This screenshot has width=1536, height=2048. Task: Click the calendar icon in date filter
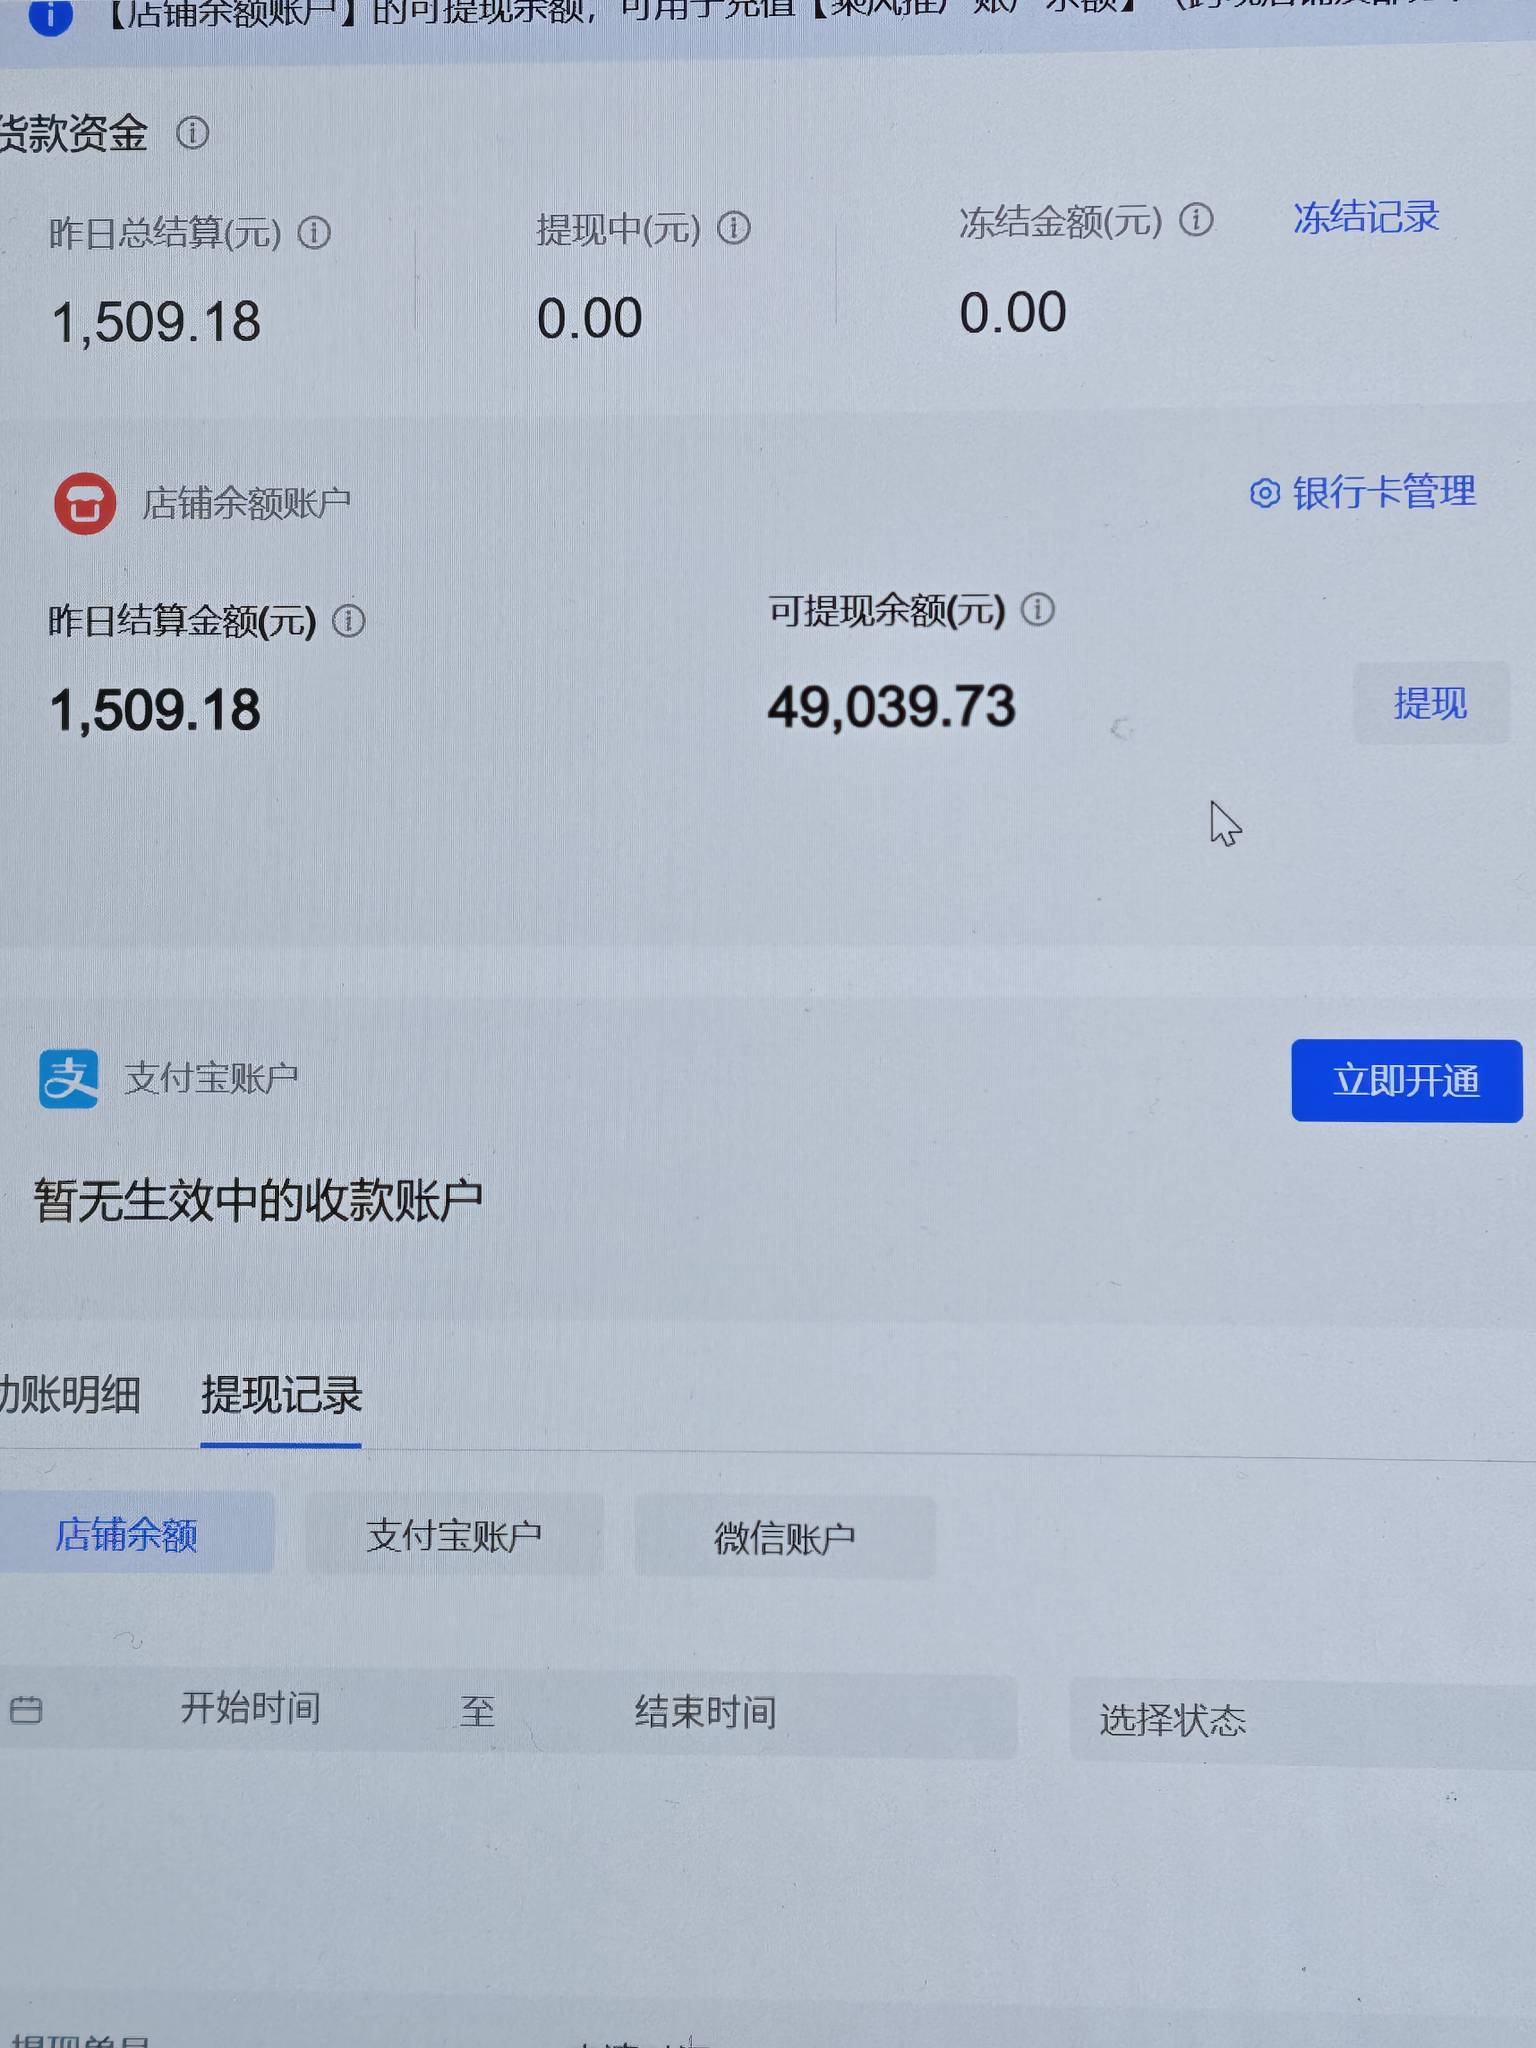[x=26, y=1710]
